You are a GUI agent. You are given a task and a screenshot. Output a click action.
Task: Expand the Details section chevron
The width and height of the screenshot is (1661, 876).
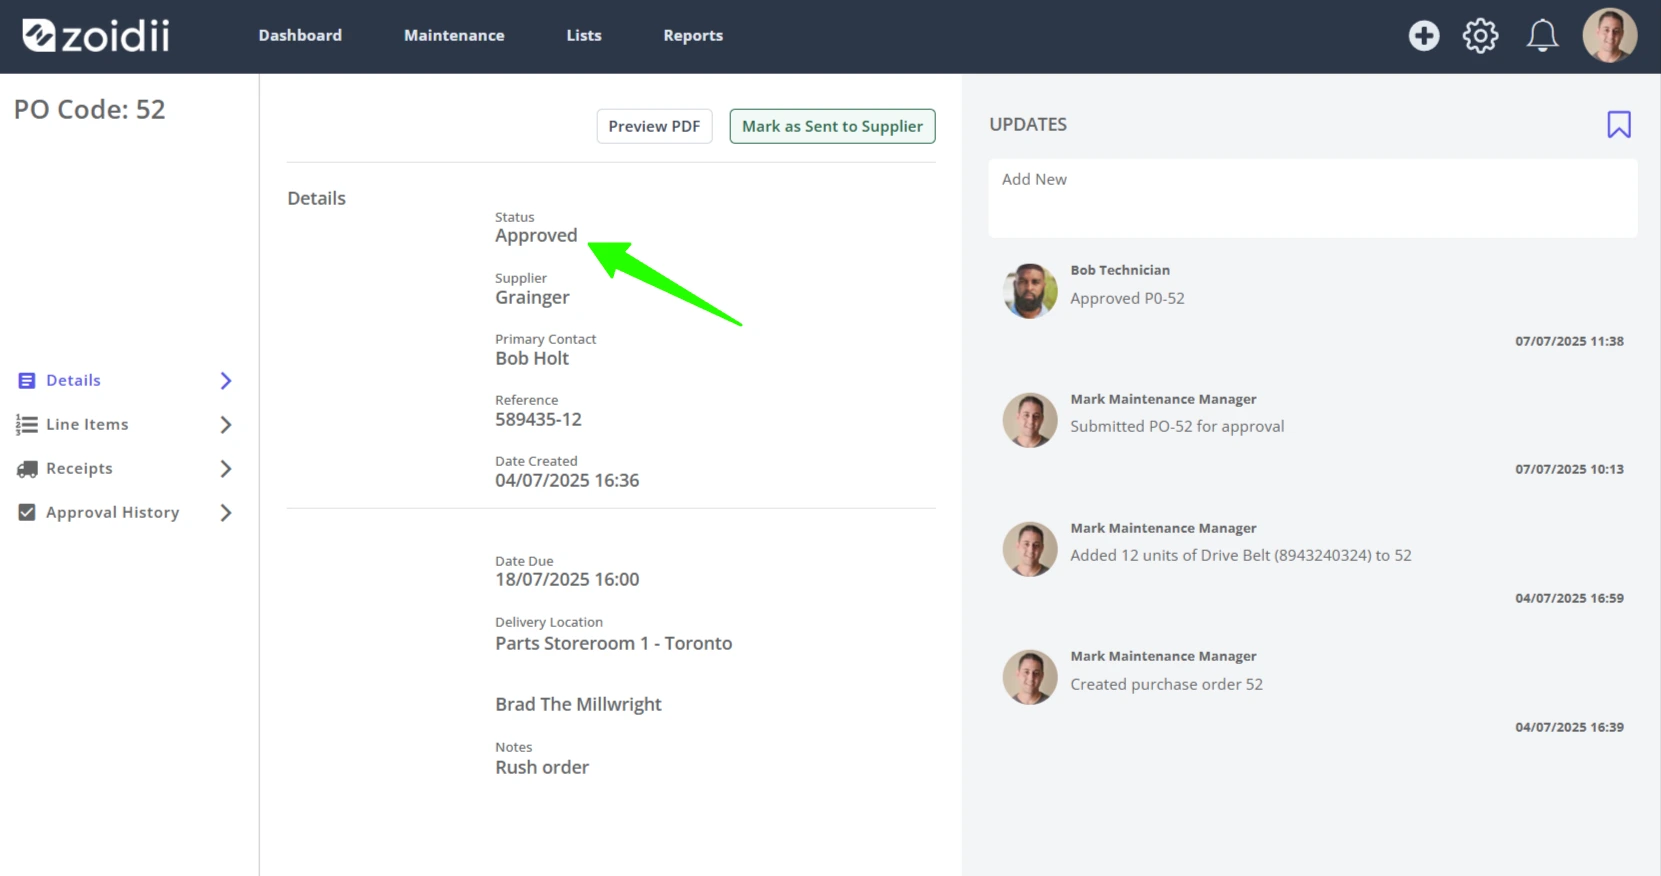coord(226,381)
